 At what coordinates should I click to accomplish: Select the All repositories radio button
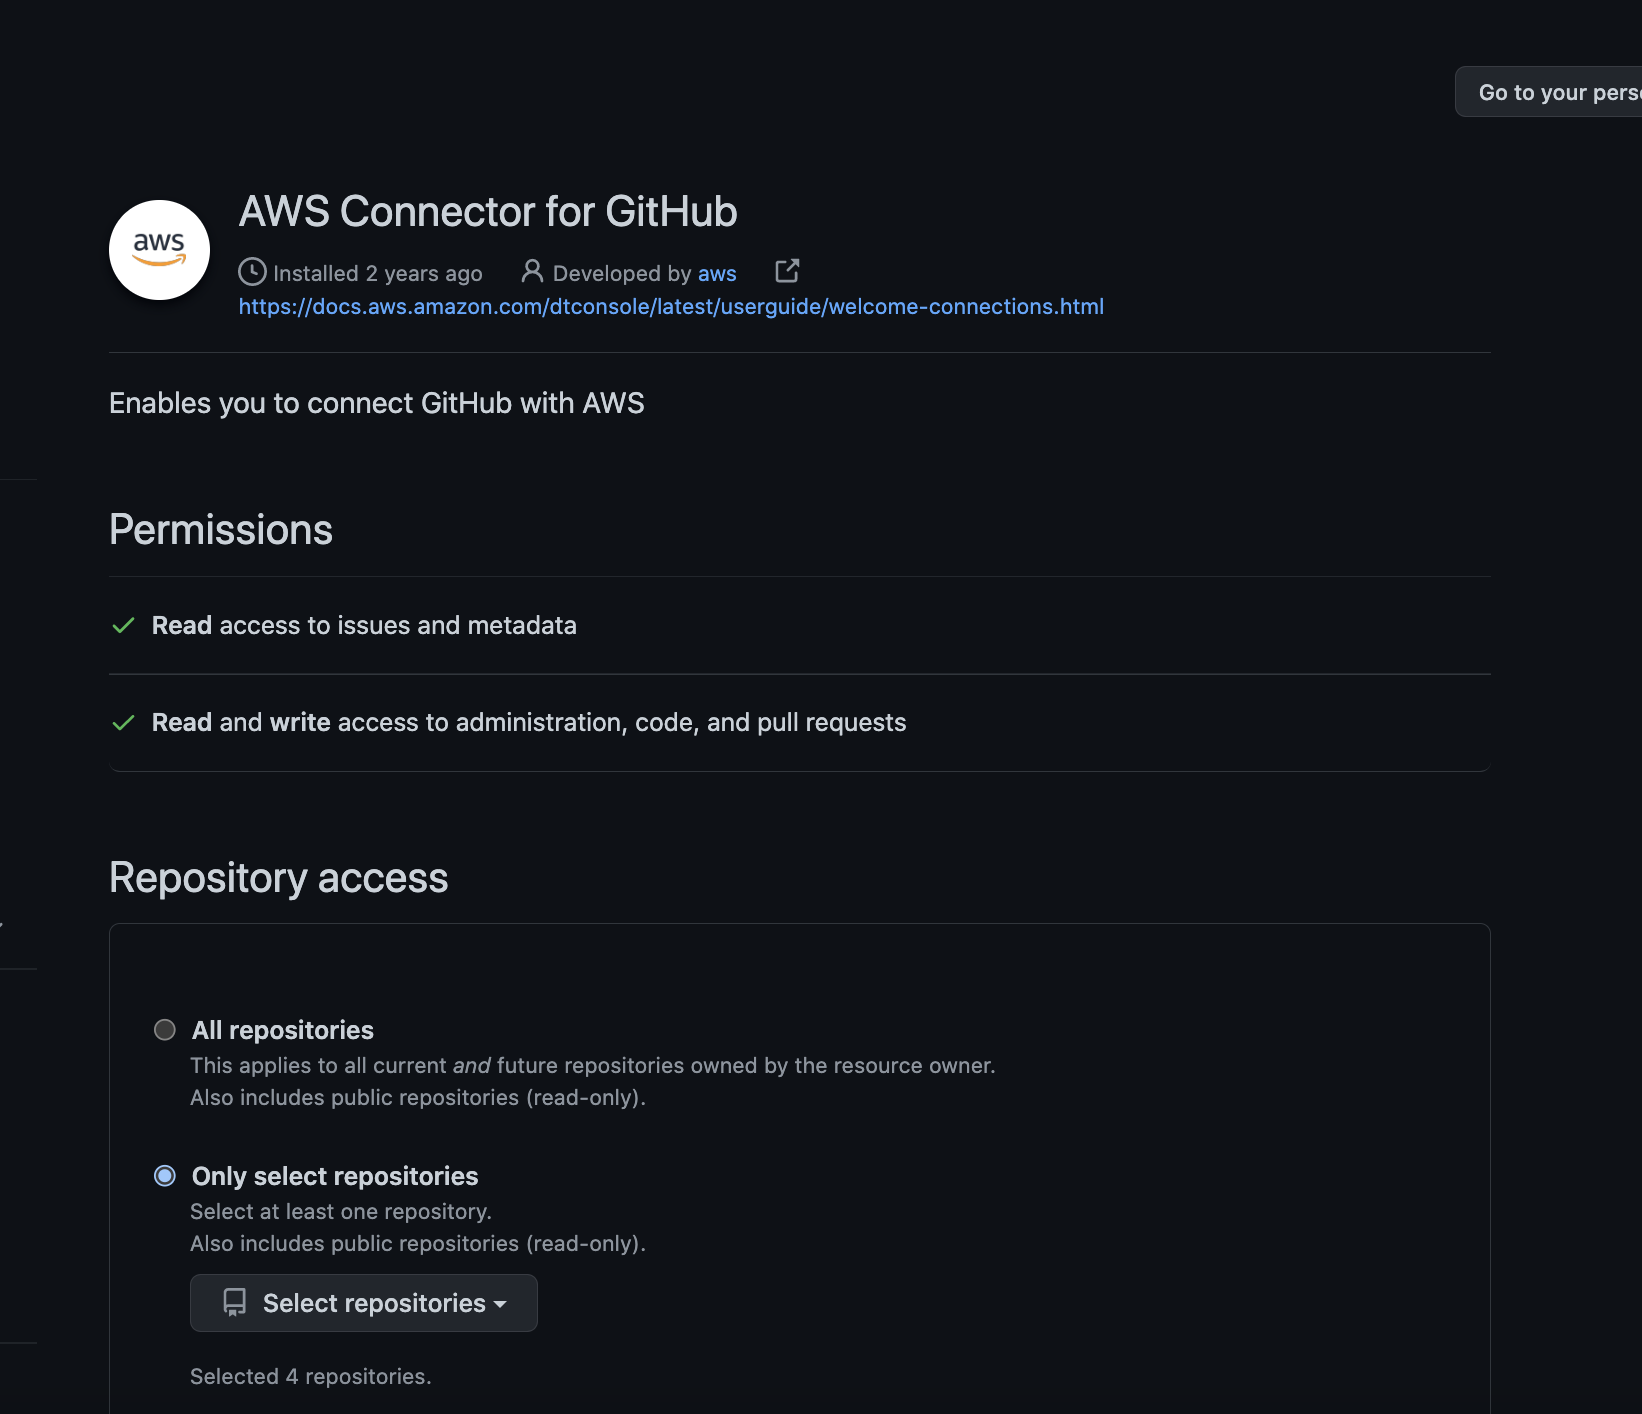click(165, 1030)
